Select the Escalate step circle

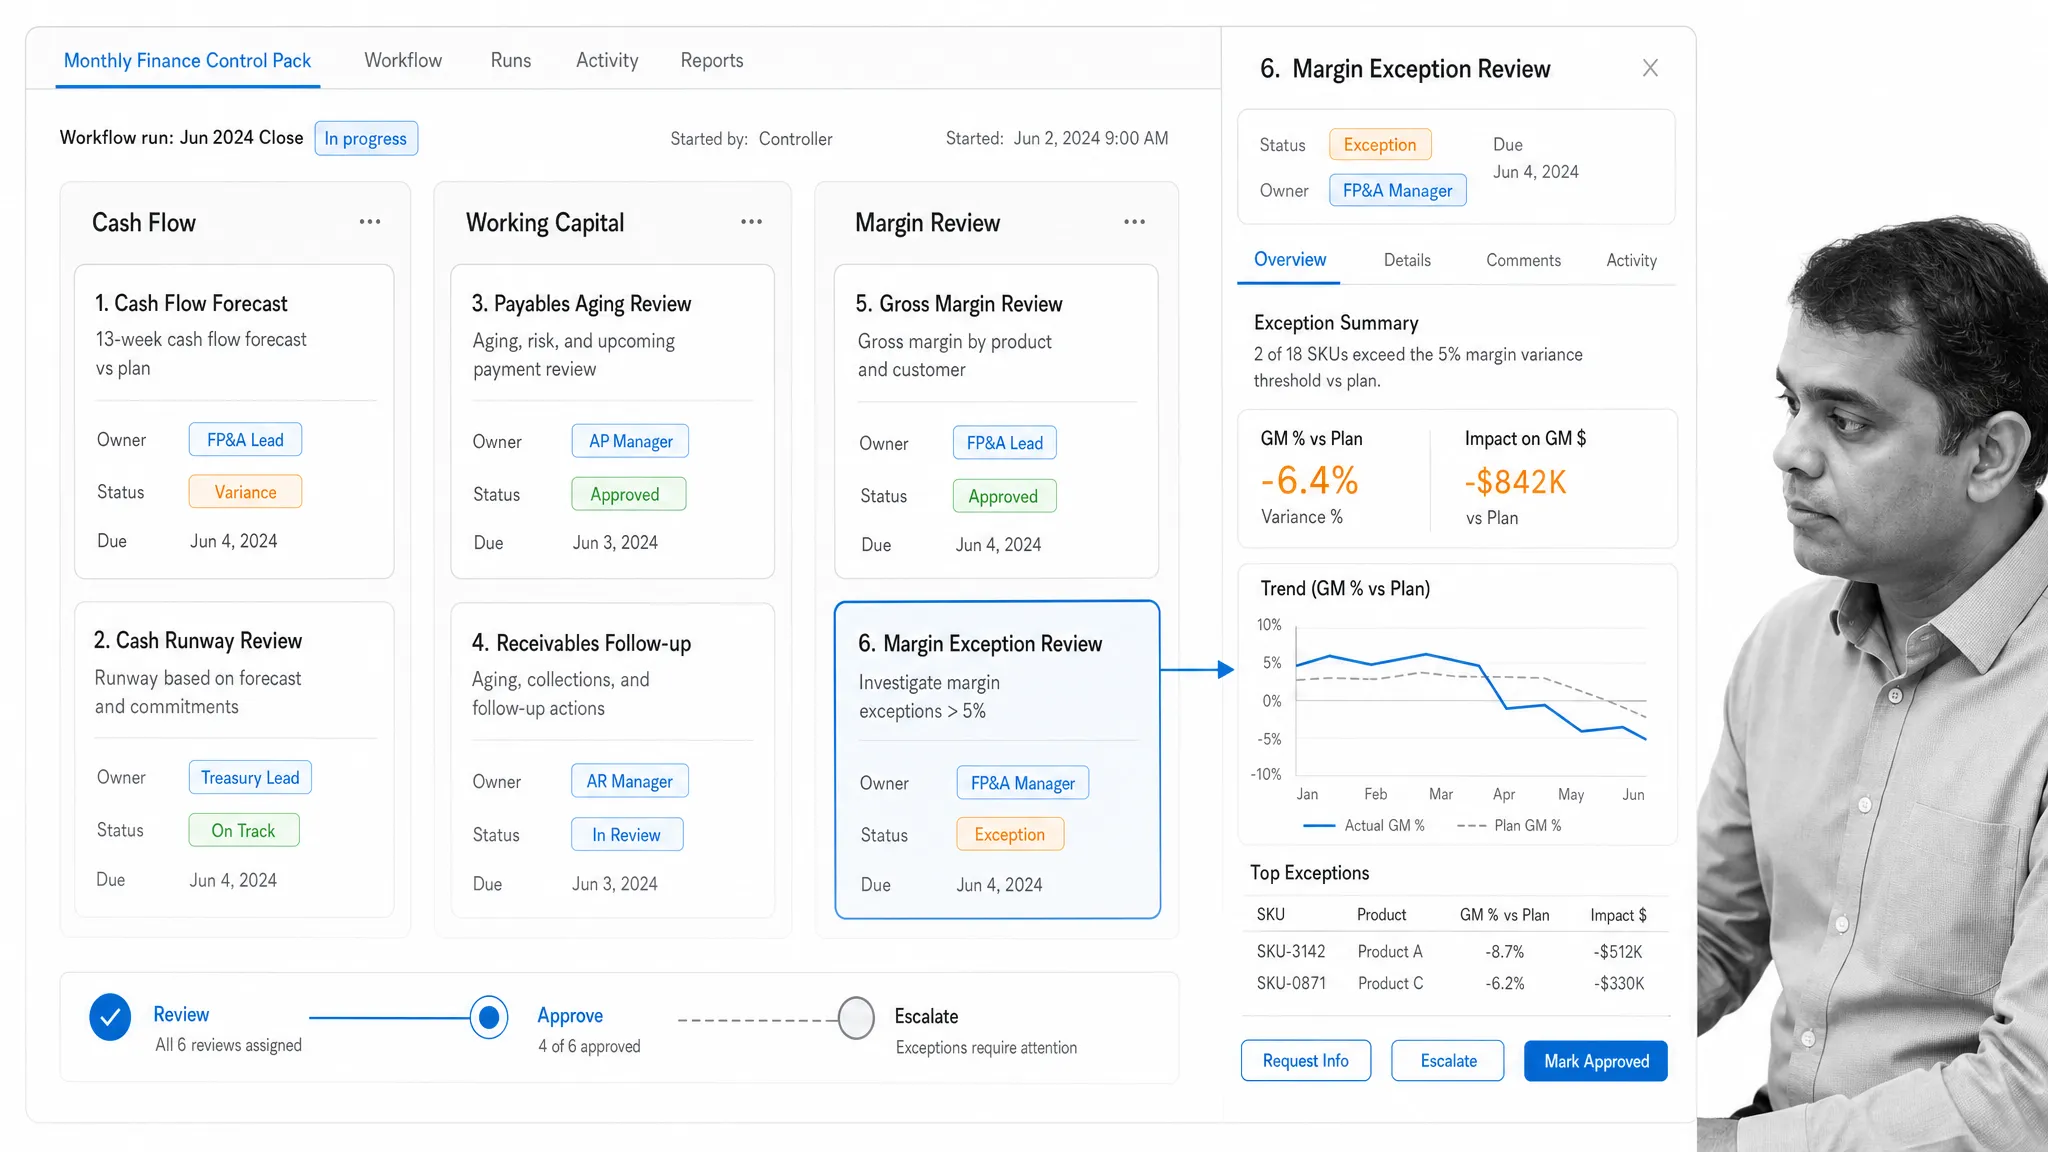pyautogui.click(x=856, y=1018)
